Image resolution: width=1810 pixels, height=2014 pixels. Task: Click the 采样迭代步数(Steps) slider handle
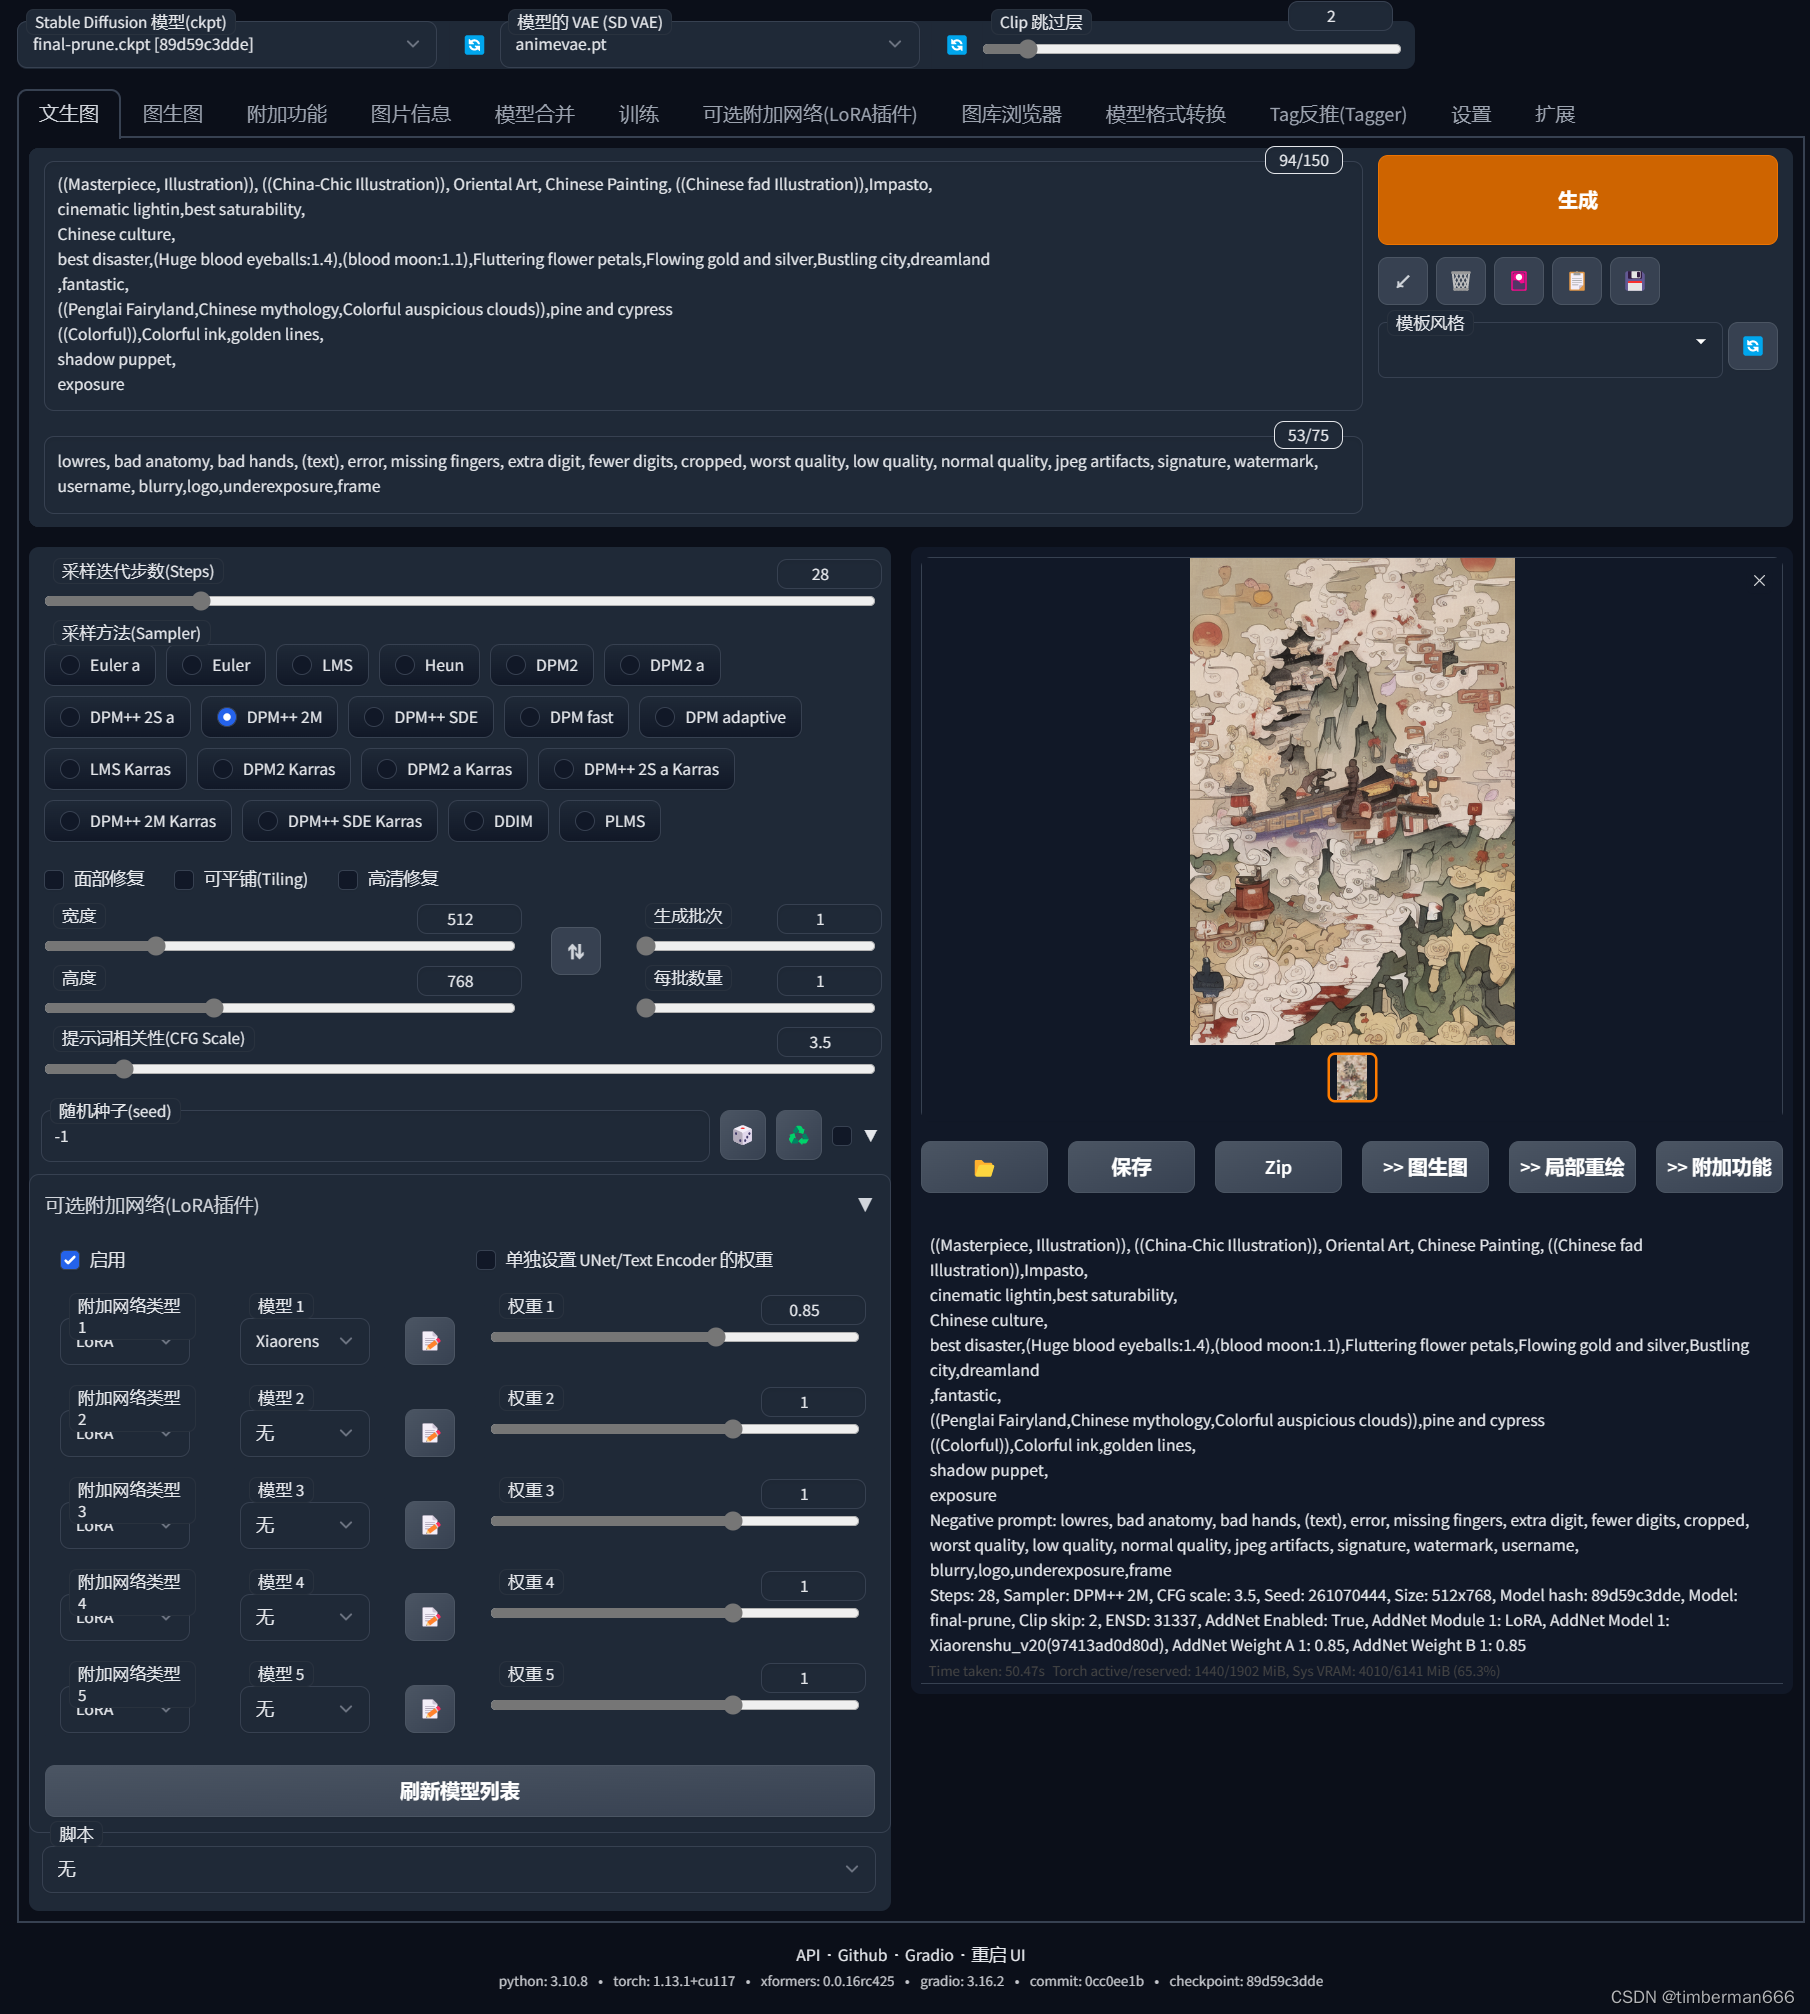pos(201,601)
